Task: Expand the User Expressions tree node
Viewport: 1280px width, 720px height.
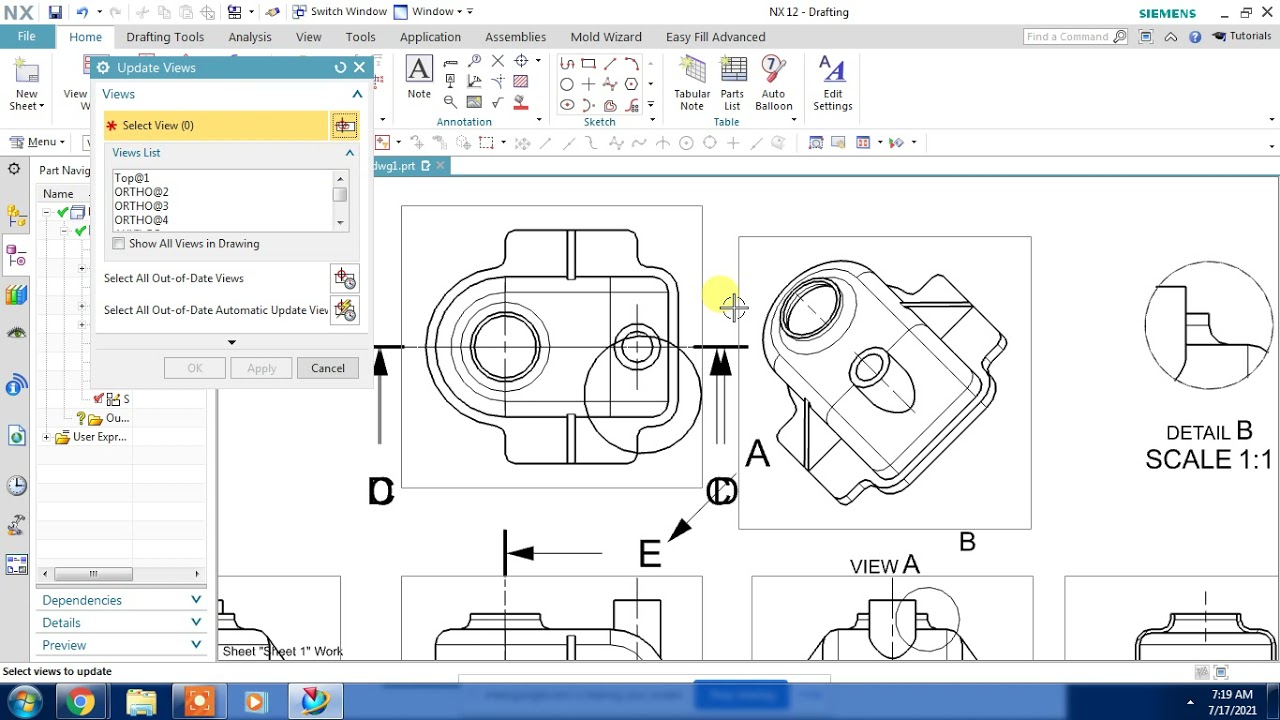Action: pos(47,437)
